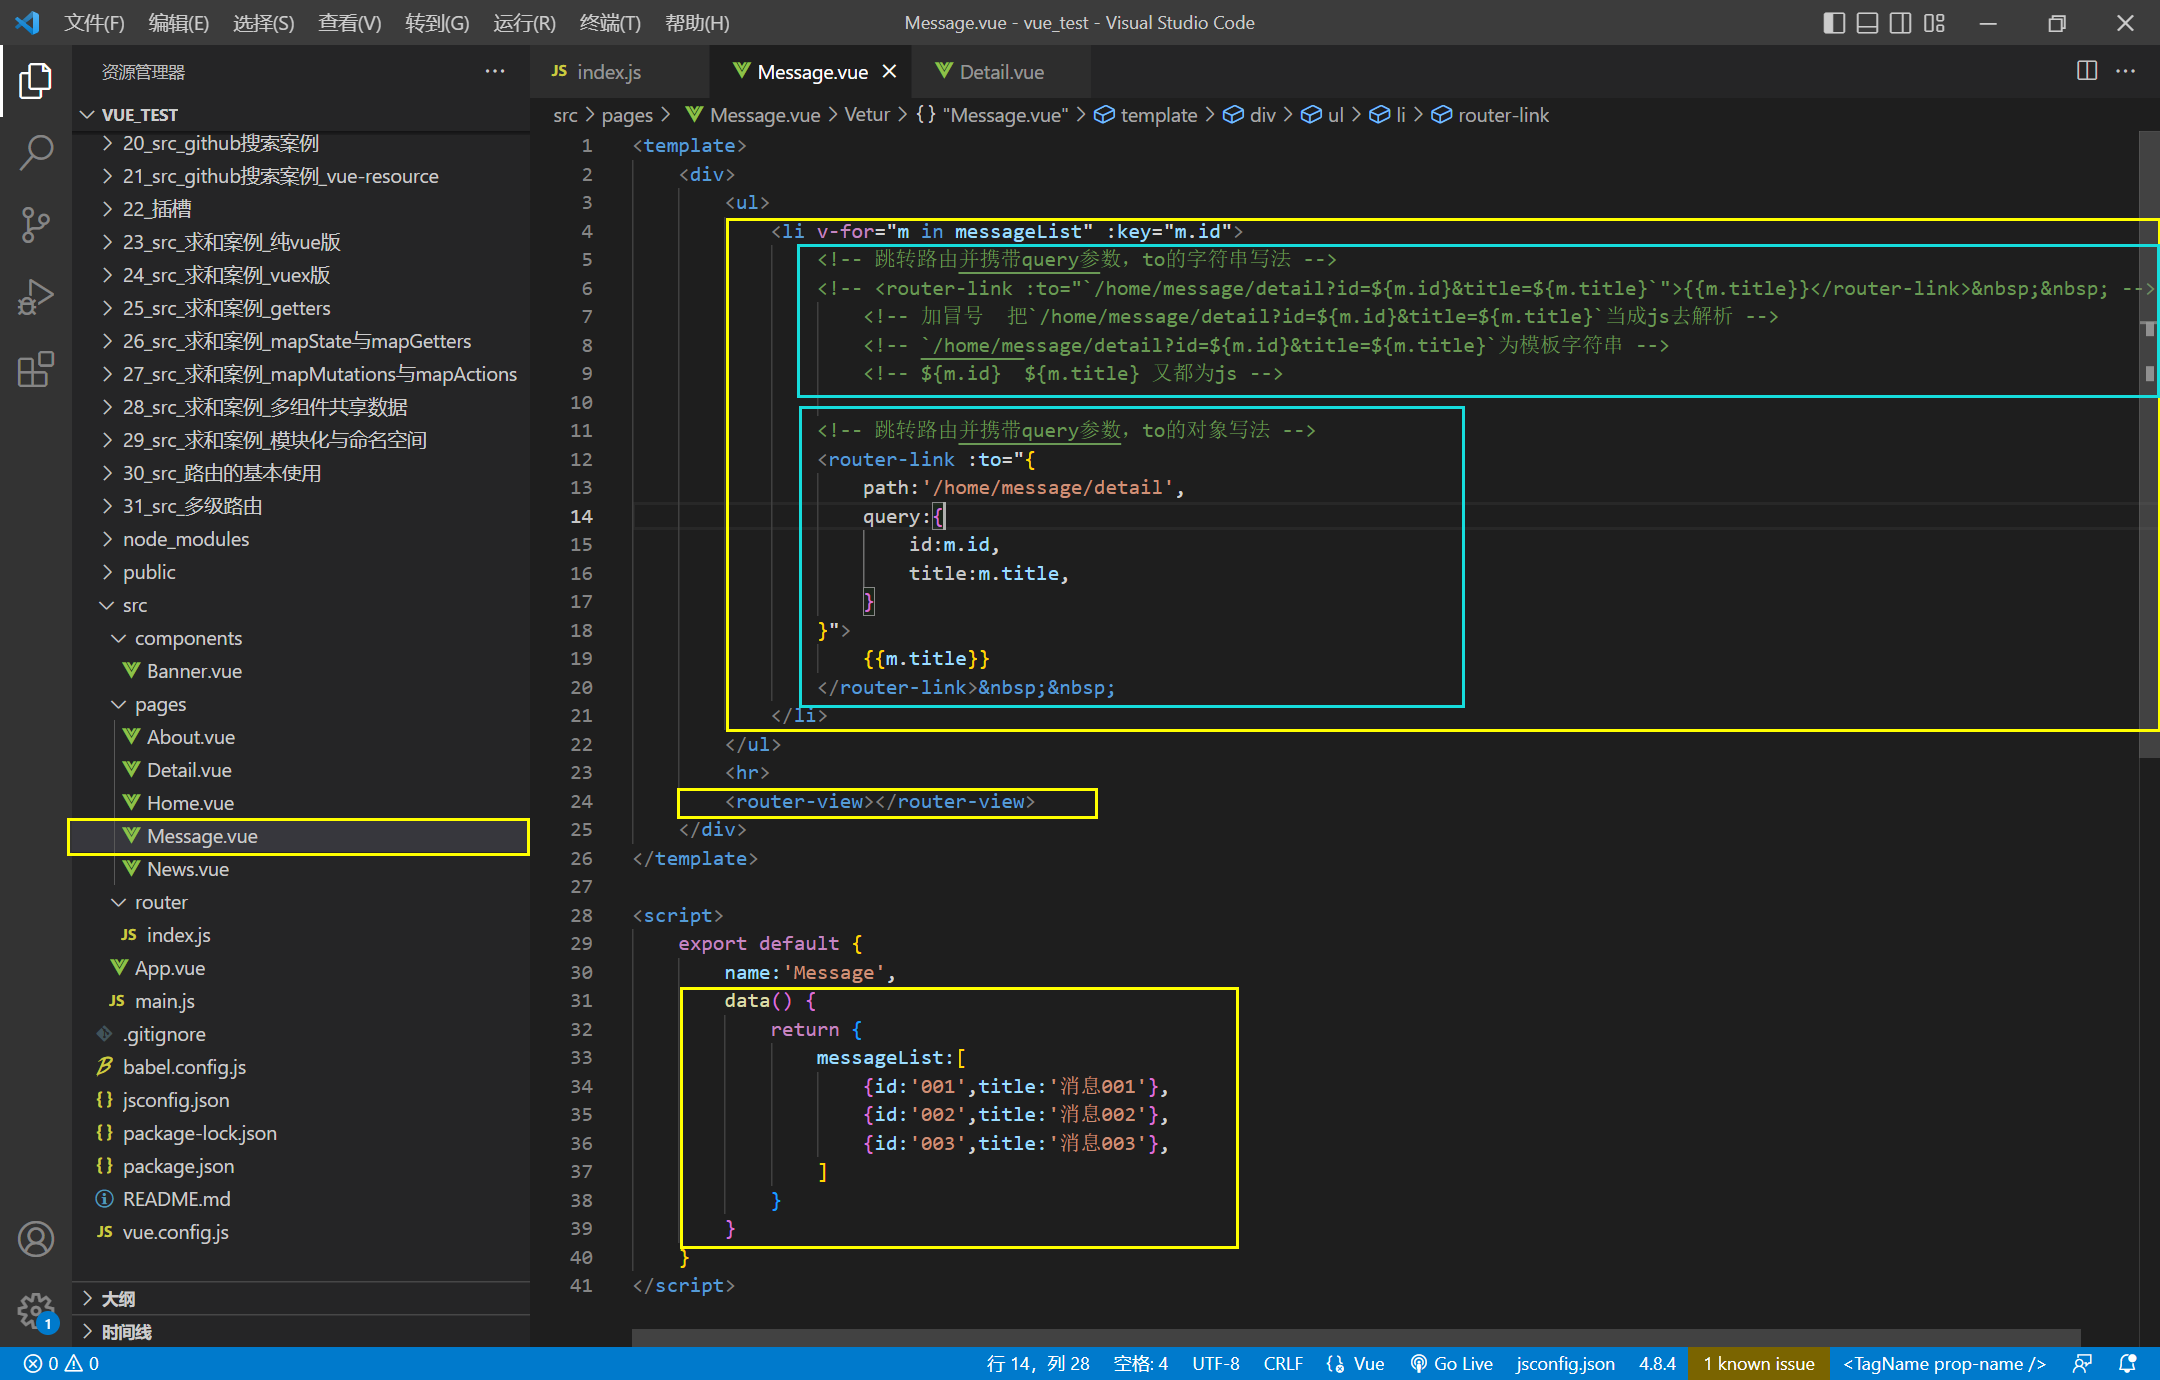2160x1380 pixels.
Task: Toggle bottom panel layout icon
Action: 1867,22
